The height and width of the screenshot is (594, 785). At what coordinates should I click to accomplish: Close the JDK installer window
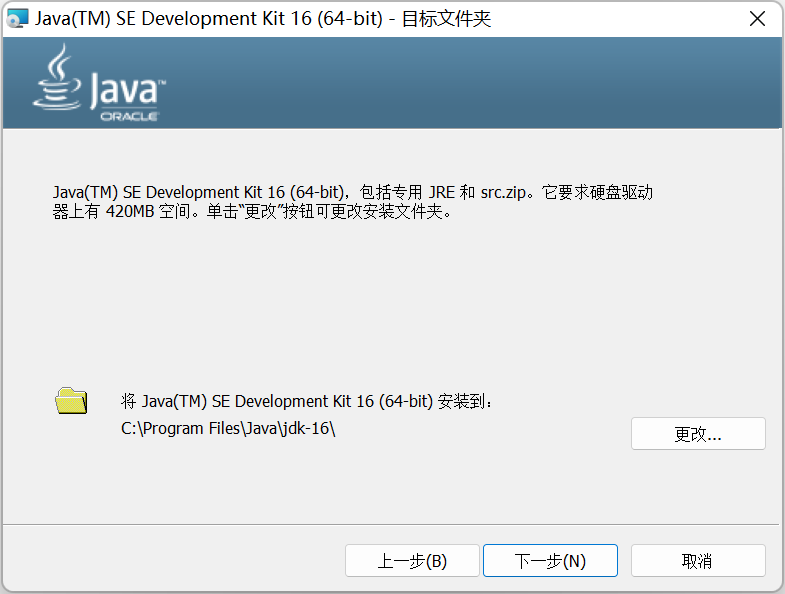click(757, 19)
